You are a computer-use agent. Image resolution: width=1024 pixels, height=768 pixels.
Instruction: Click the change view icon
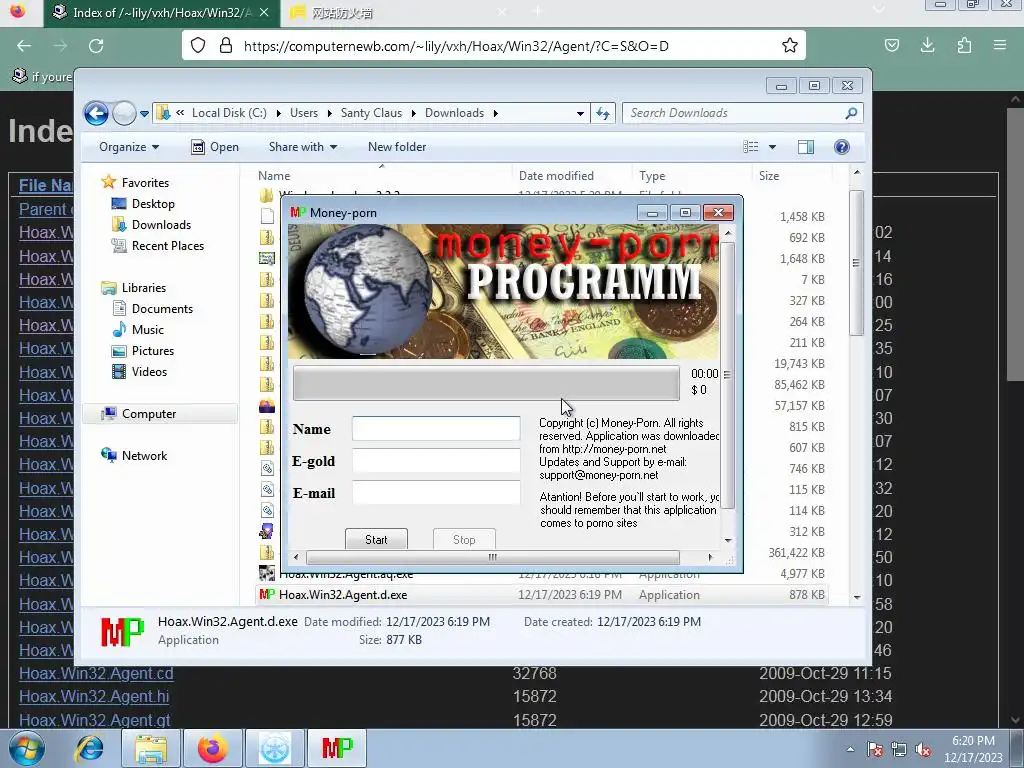click(751, 147)
